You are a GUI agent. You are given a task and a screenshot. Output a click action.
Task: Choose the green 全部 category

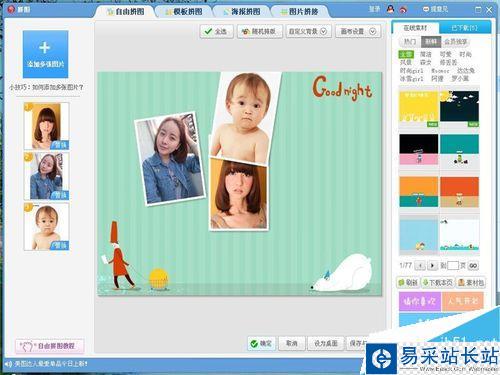(406, 54)
